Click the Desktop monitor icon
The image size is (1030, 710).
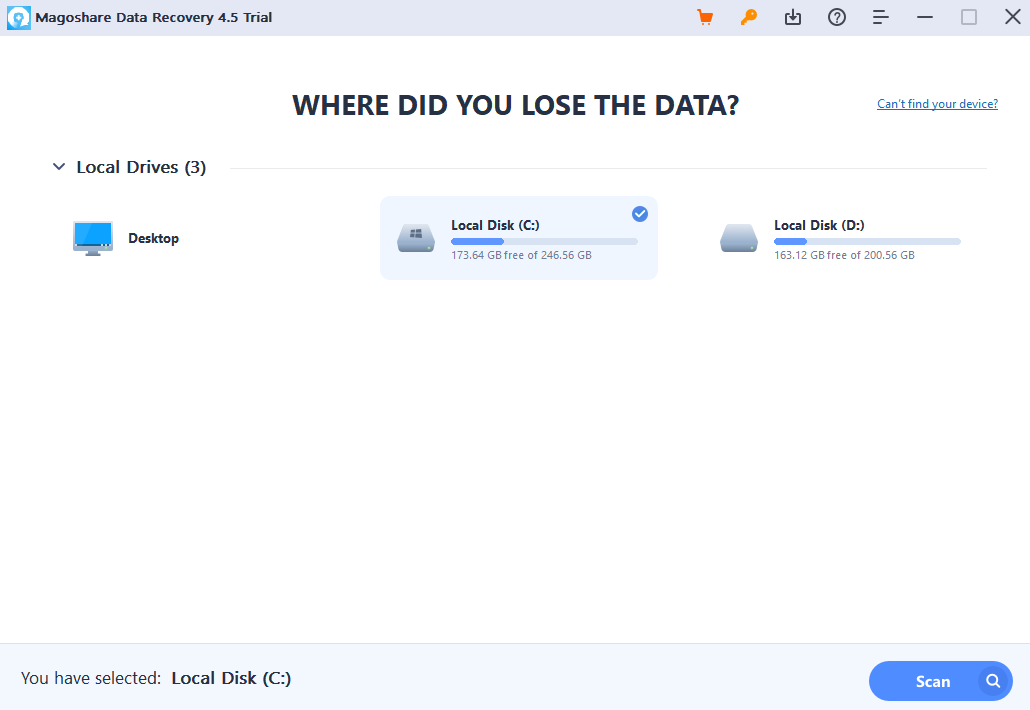(92, 238)
